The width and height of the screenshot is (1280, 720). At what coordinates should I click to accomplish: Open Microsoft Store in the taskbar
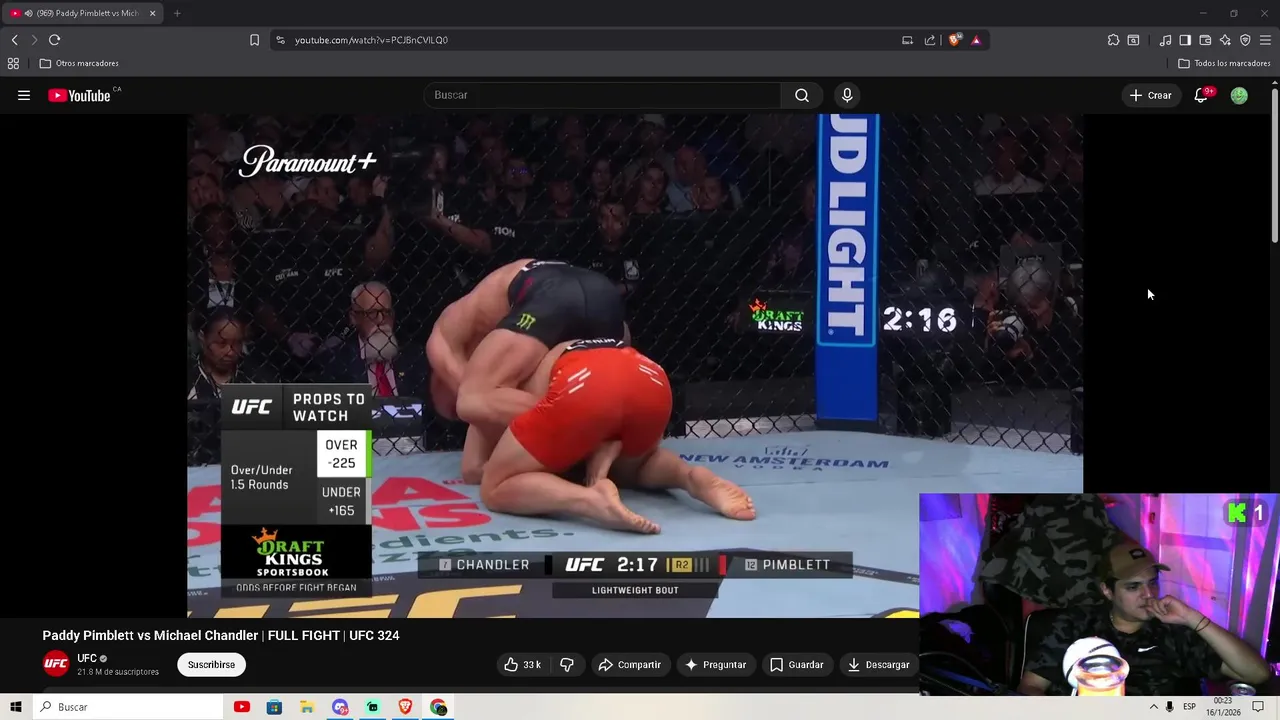274,707
